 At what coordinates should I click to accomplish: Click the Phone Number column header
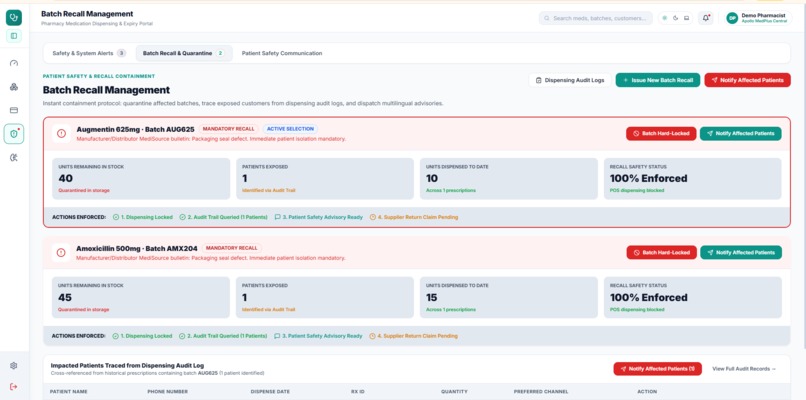click(168, 392)
